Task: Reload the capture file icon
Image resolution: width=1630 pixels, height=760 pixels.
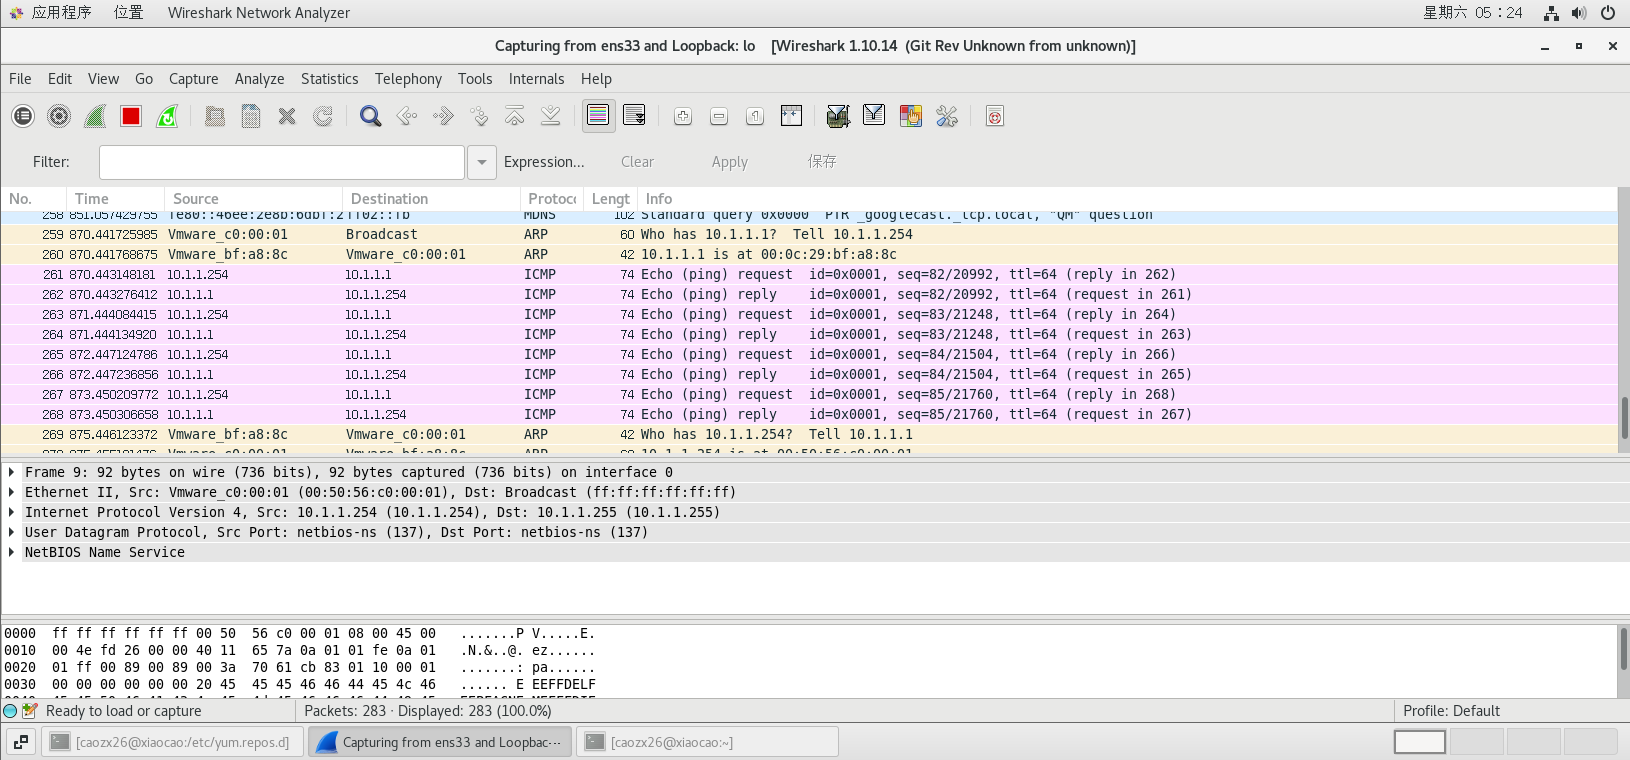Action: [323, 116]
